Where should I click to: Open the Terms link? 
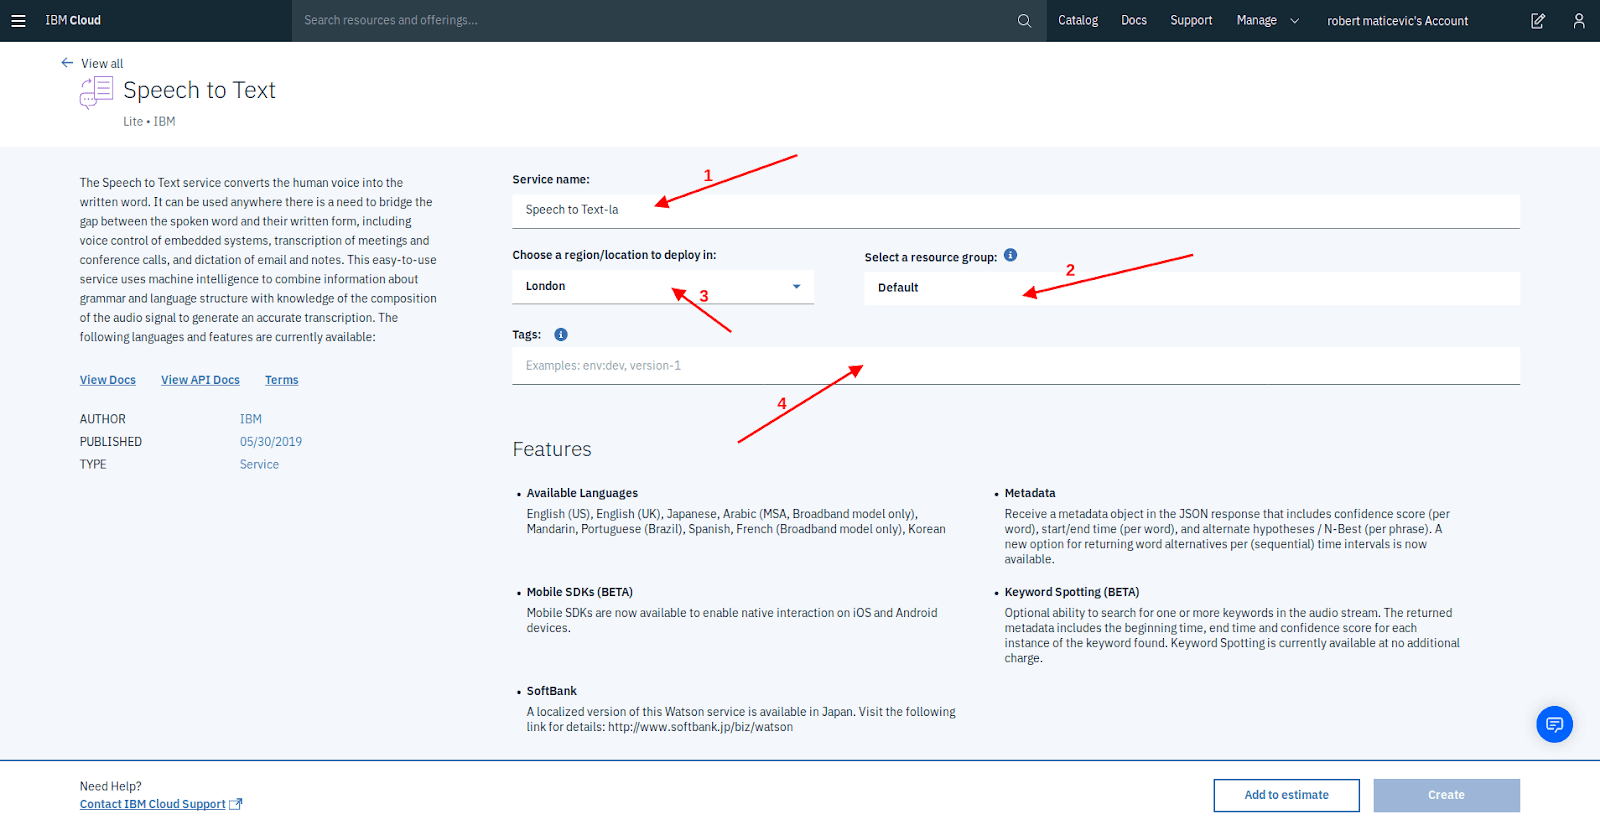pos(282,380)
